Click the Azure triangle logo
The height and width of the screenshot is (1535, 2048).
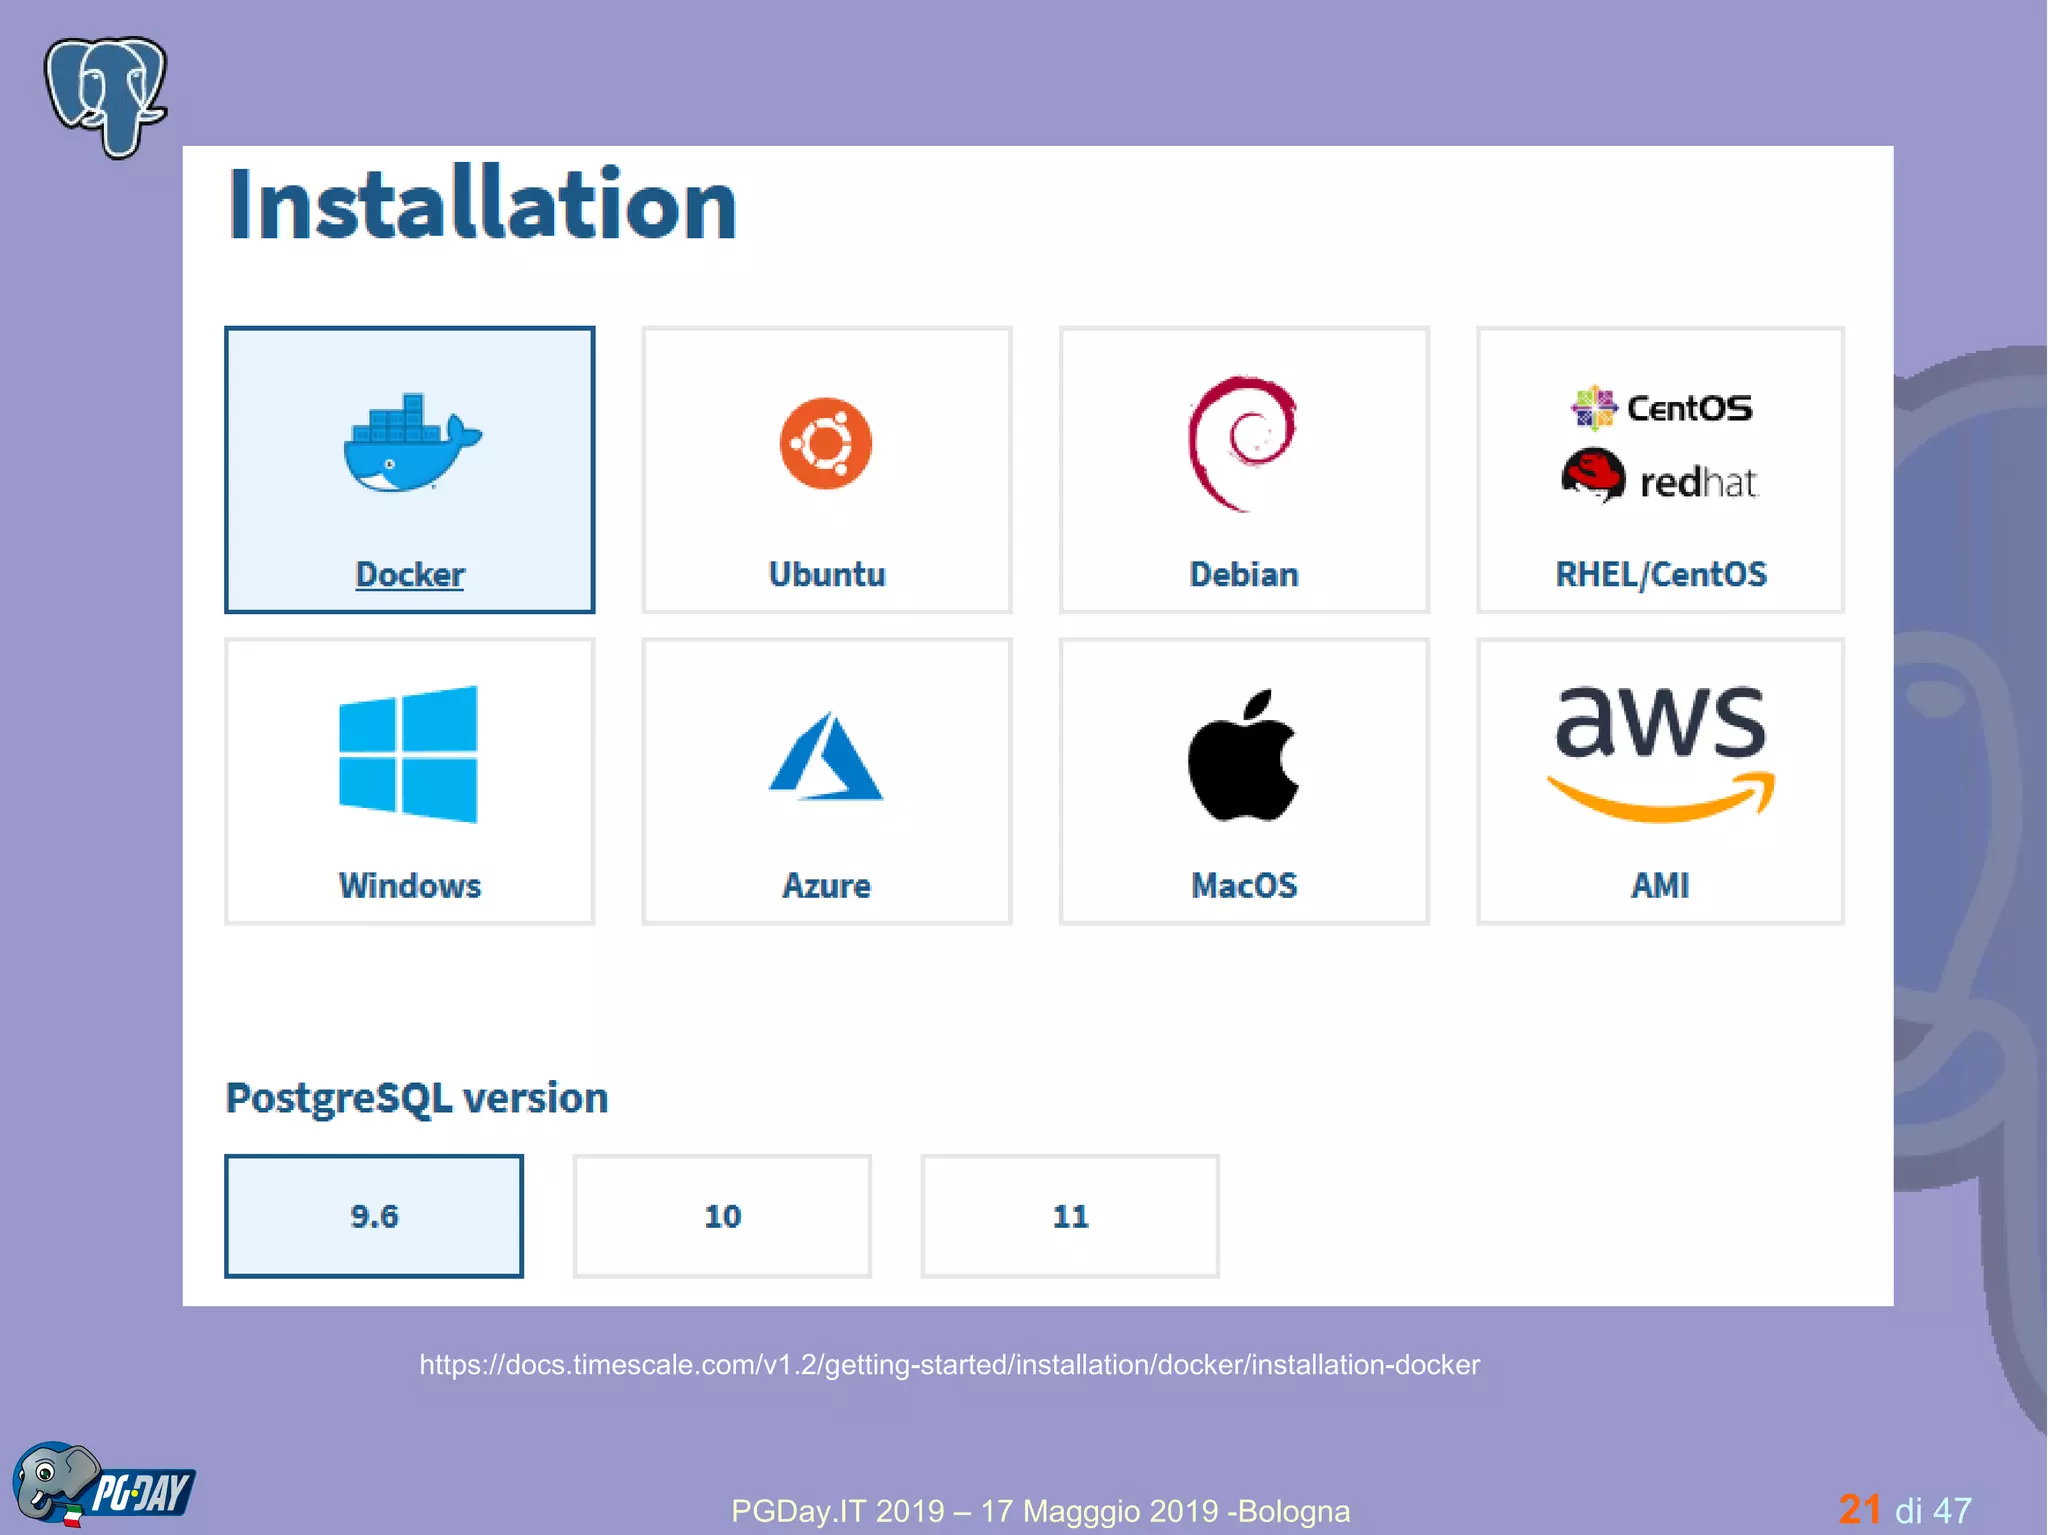coord(826,755)
